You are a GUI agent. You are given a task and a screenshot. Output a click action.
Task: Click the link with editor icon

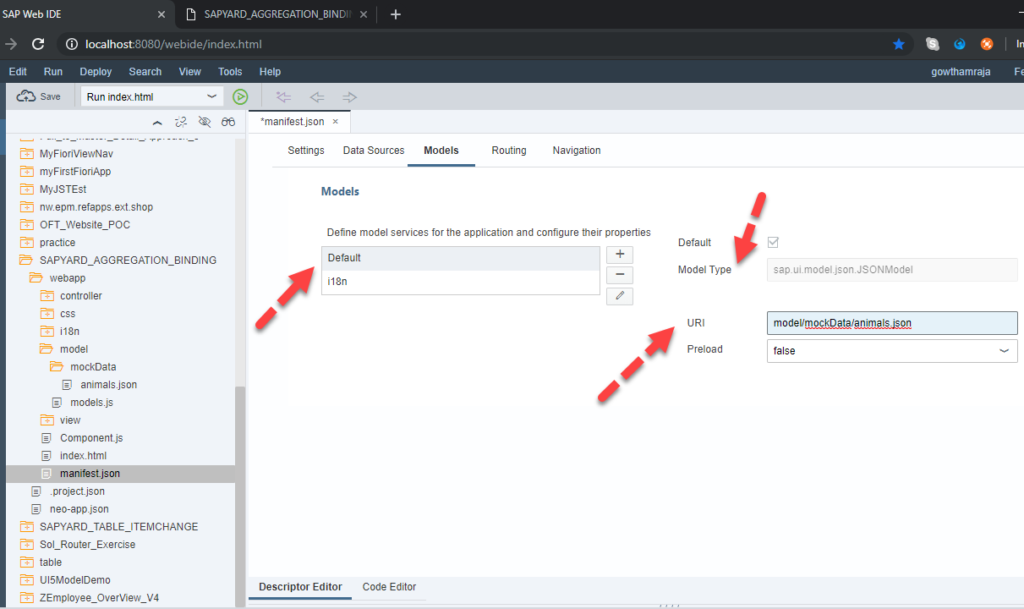(x=181, y=122)
